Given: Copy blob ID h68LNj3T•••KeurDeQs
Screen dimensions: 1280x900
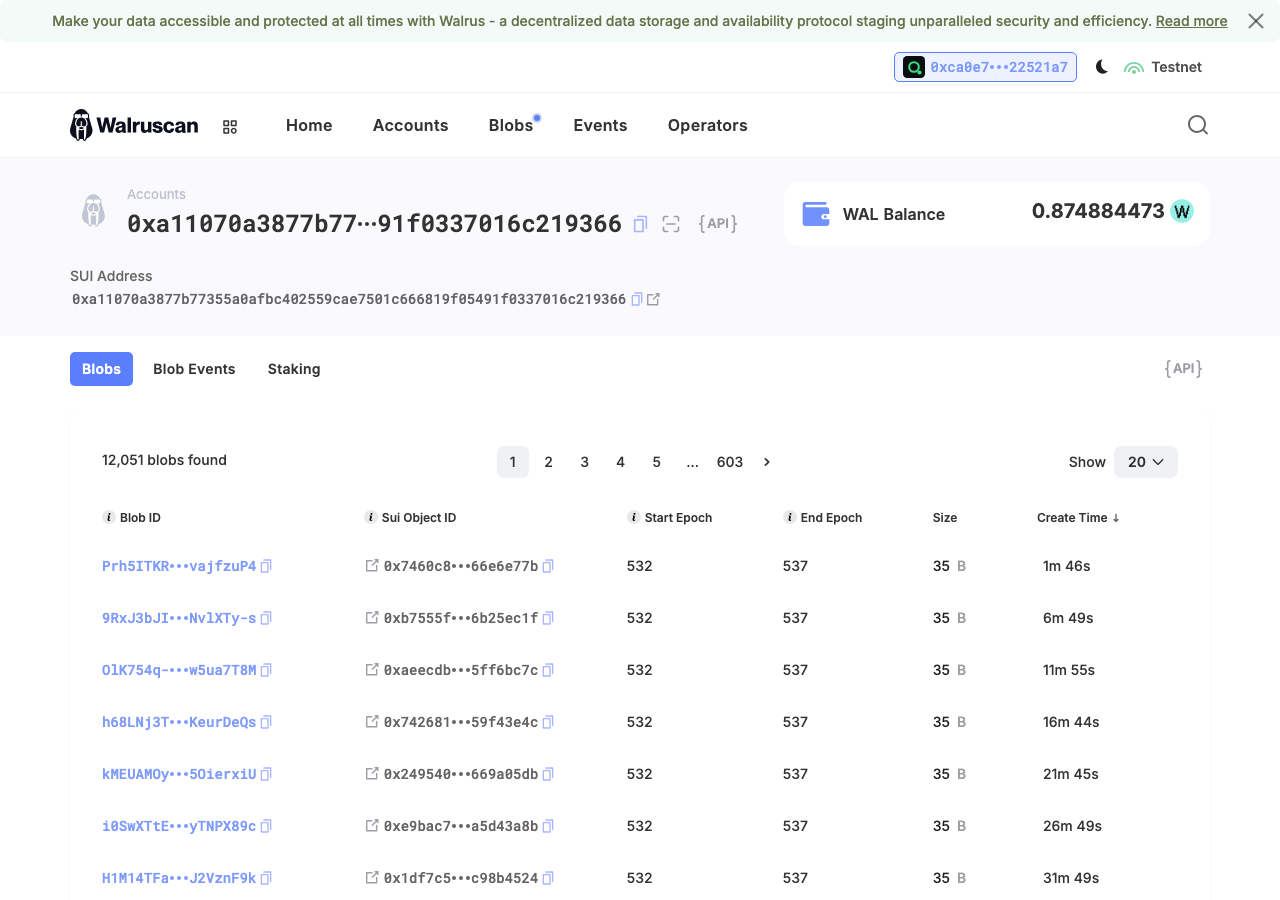Looking at the screenshot, I should [266, 722].
